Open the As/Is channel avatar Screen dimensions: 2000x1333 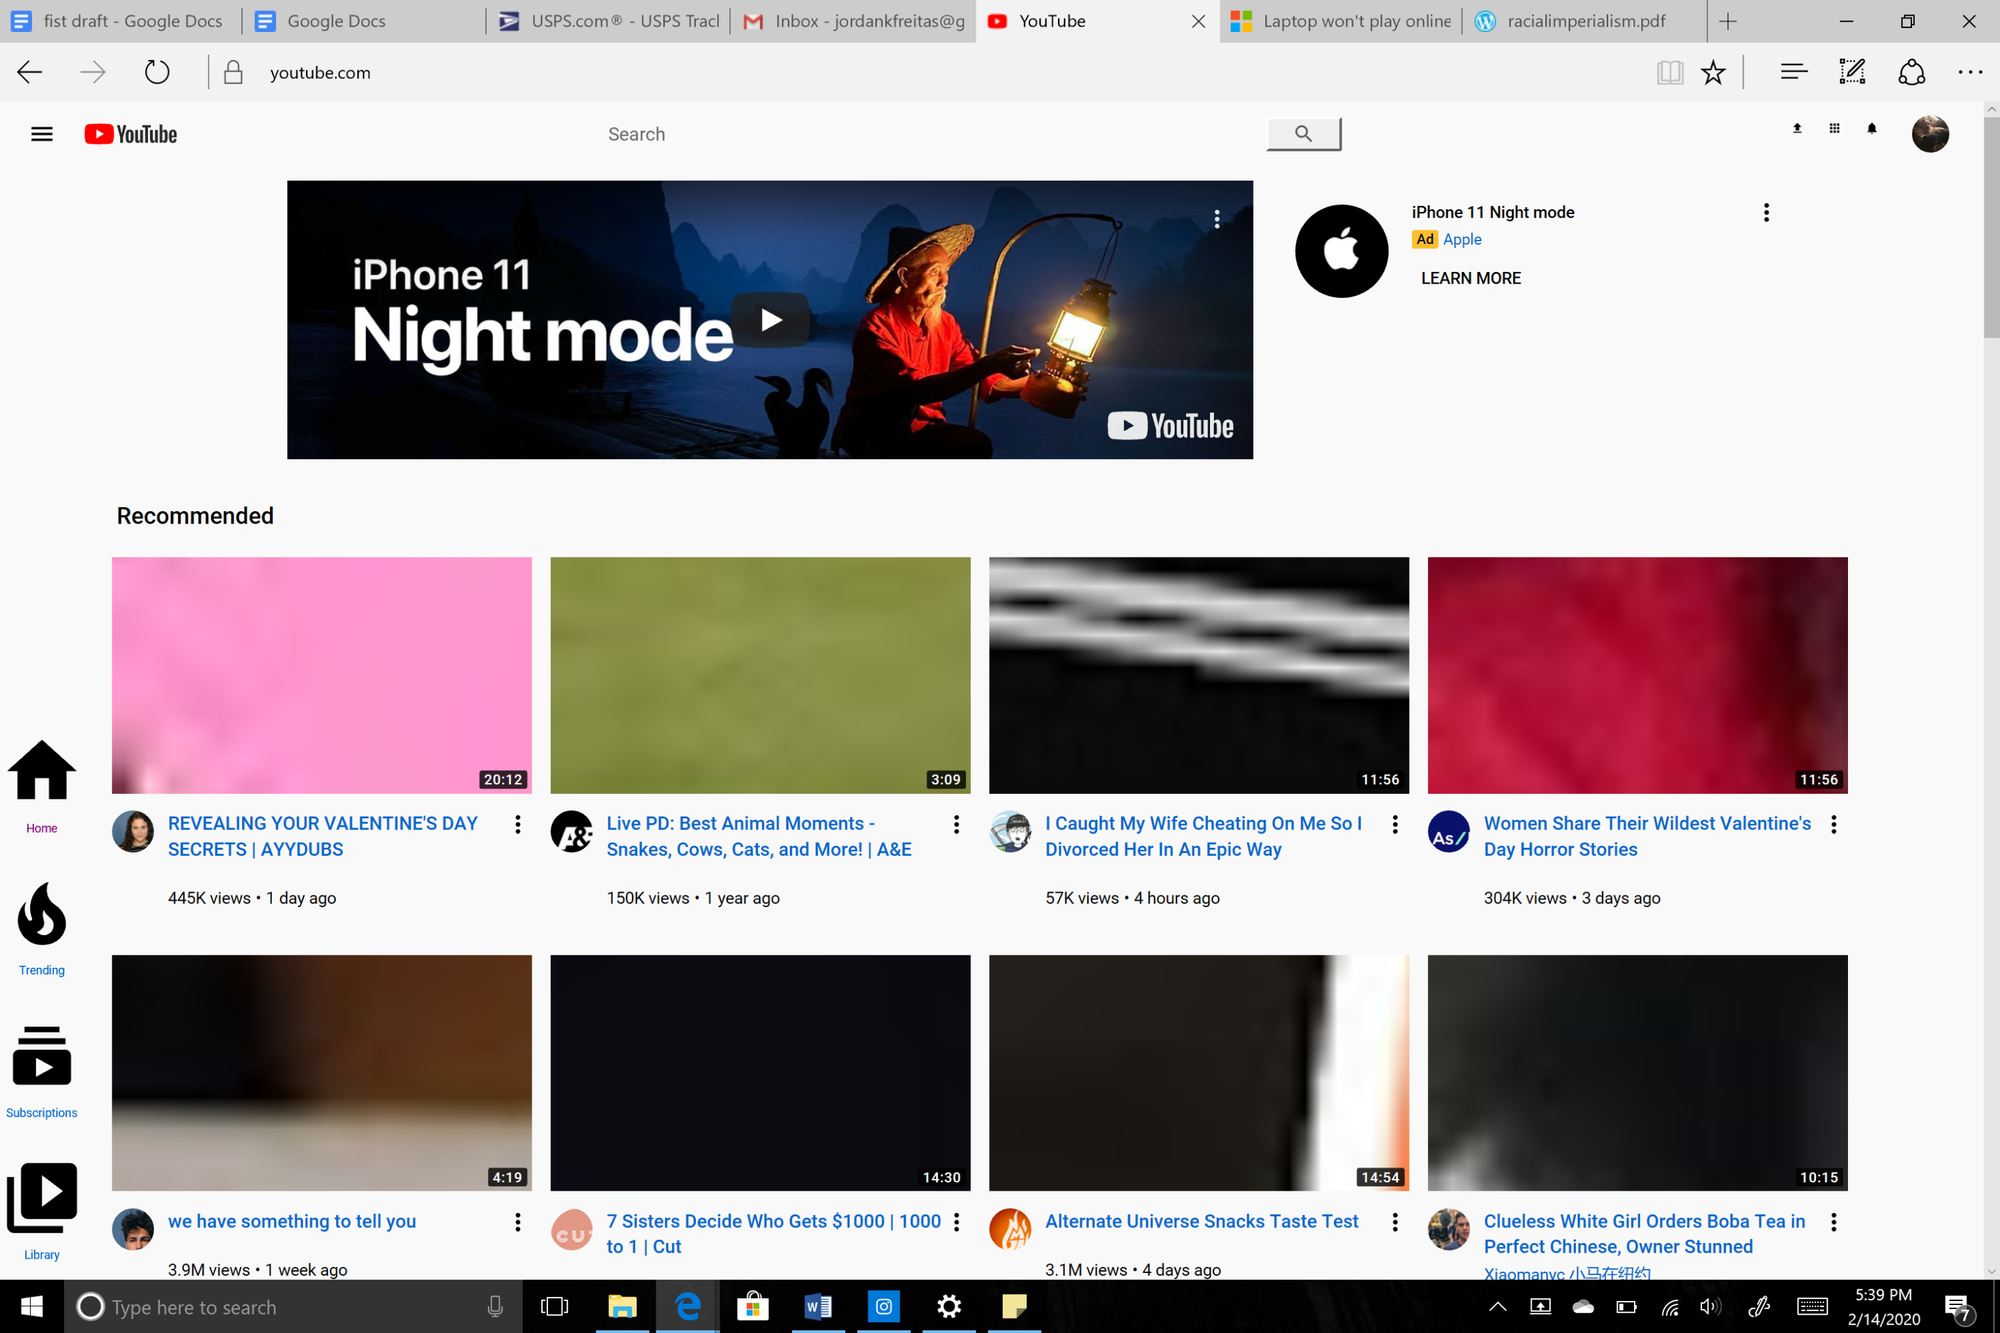[1449, 831]
